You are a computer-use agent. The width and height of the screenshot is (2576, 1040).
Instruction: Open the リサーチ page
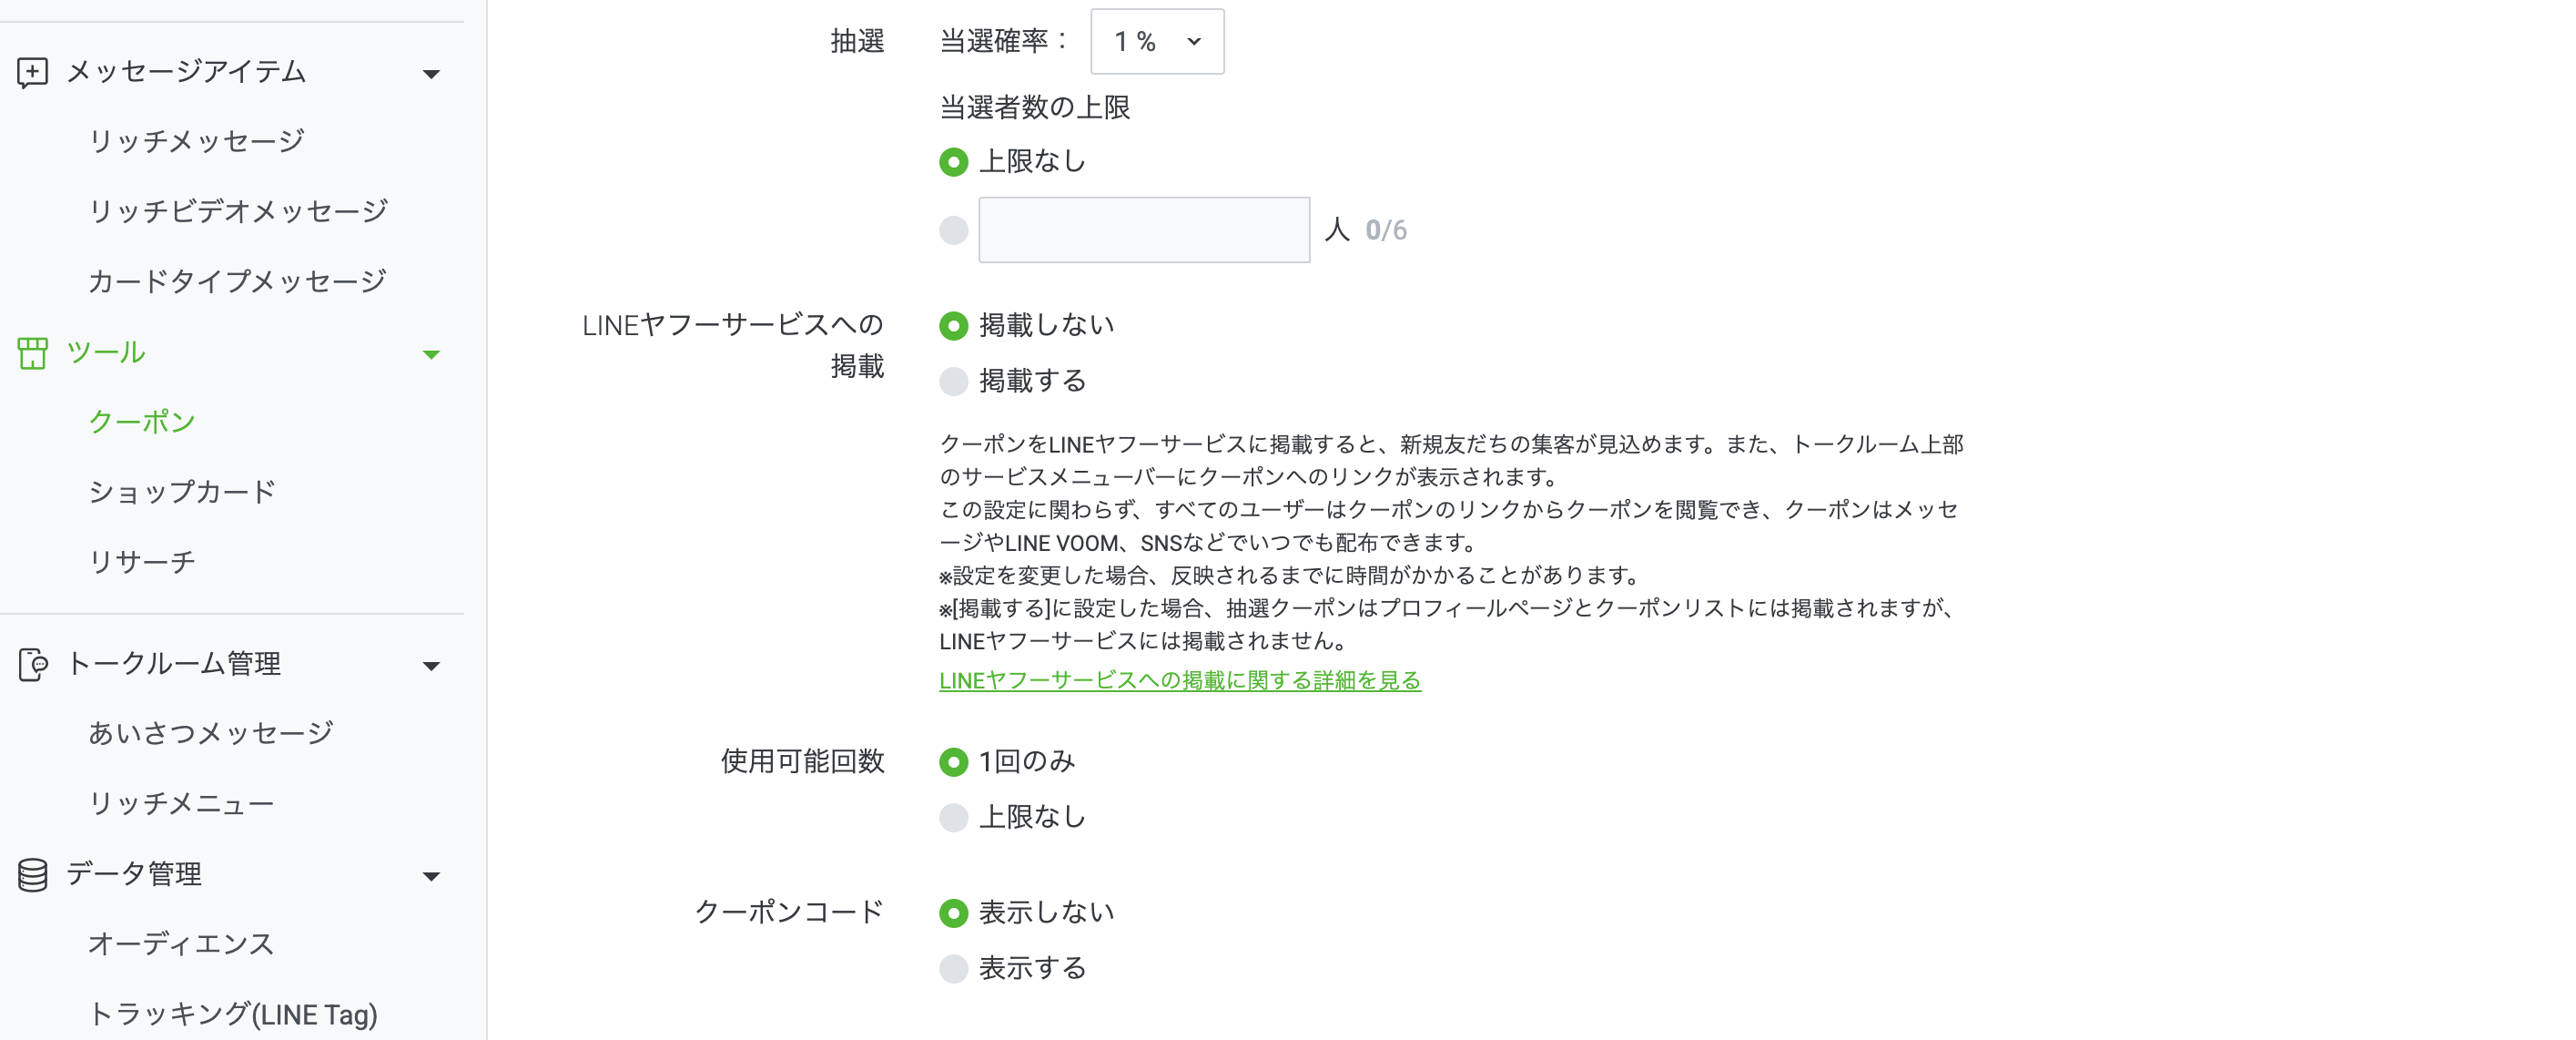point(143,561)
